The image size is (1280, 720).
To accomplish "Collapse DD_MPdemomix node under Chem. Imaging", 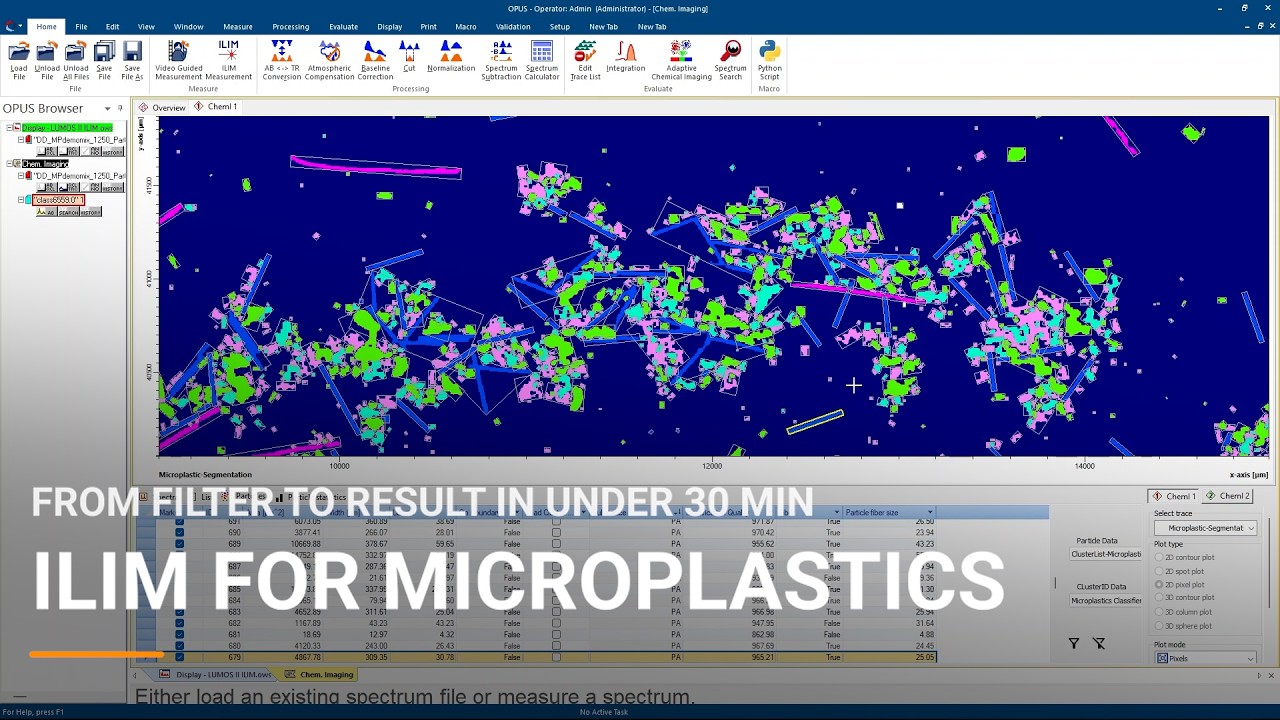I will (21, 176).
